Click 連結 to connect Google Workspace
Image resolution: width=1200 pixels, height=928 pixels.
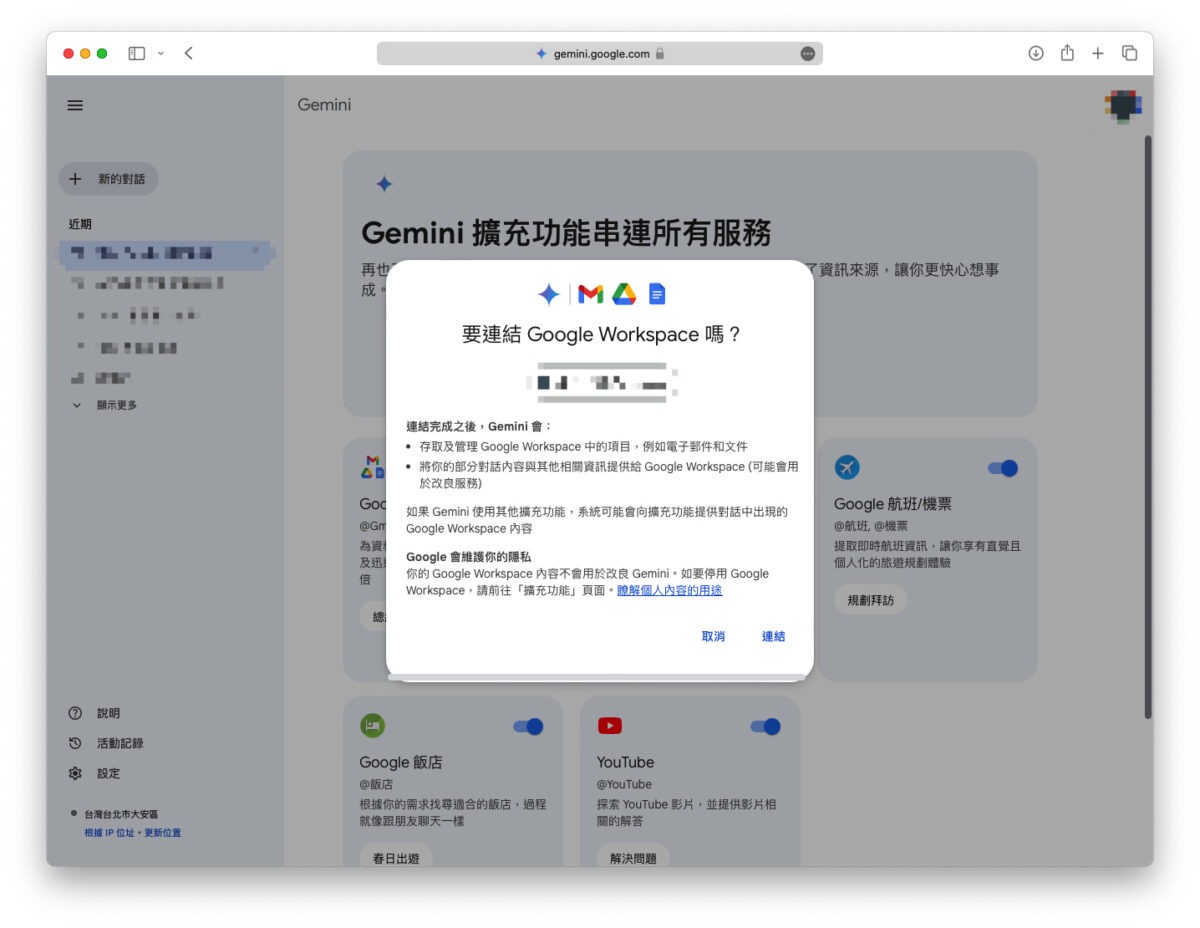pyautogui.click(x=773, y=636)
